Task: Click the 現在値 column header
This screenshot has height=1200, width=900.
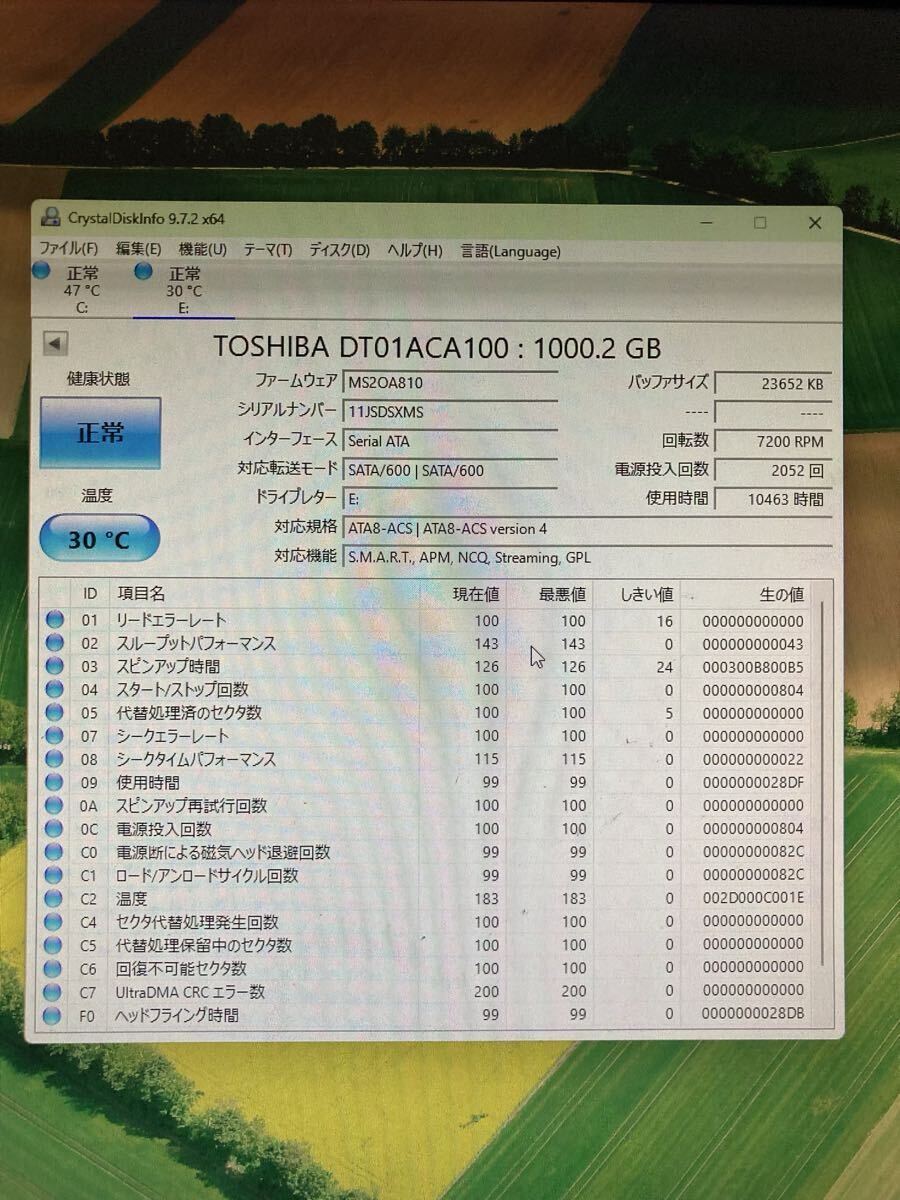Action: [475, 594]
